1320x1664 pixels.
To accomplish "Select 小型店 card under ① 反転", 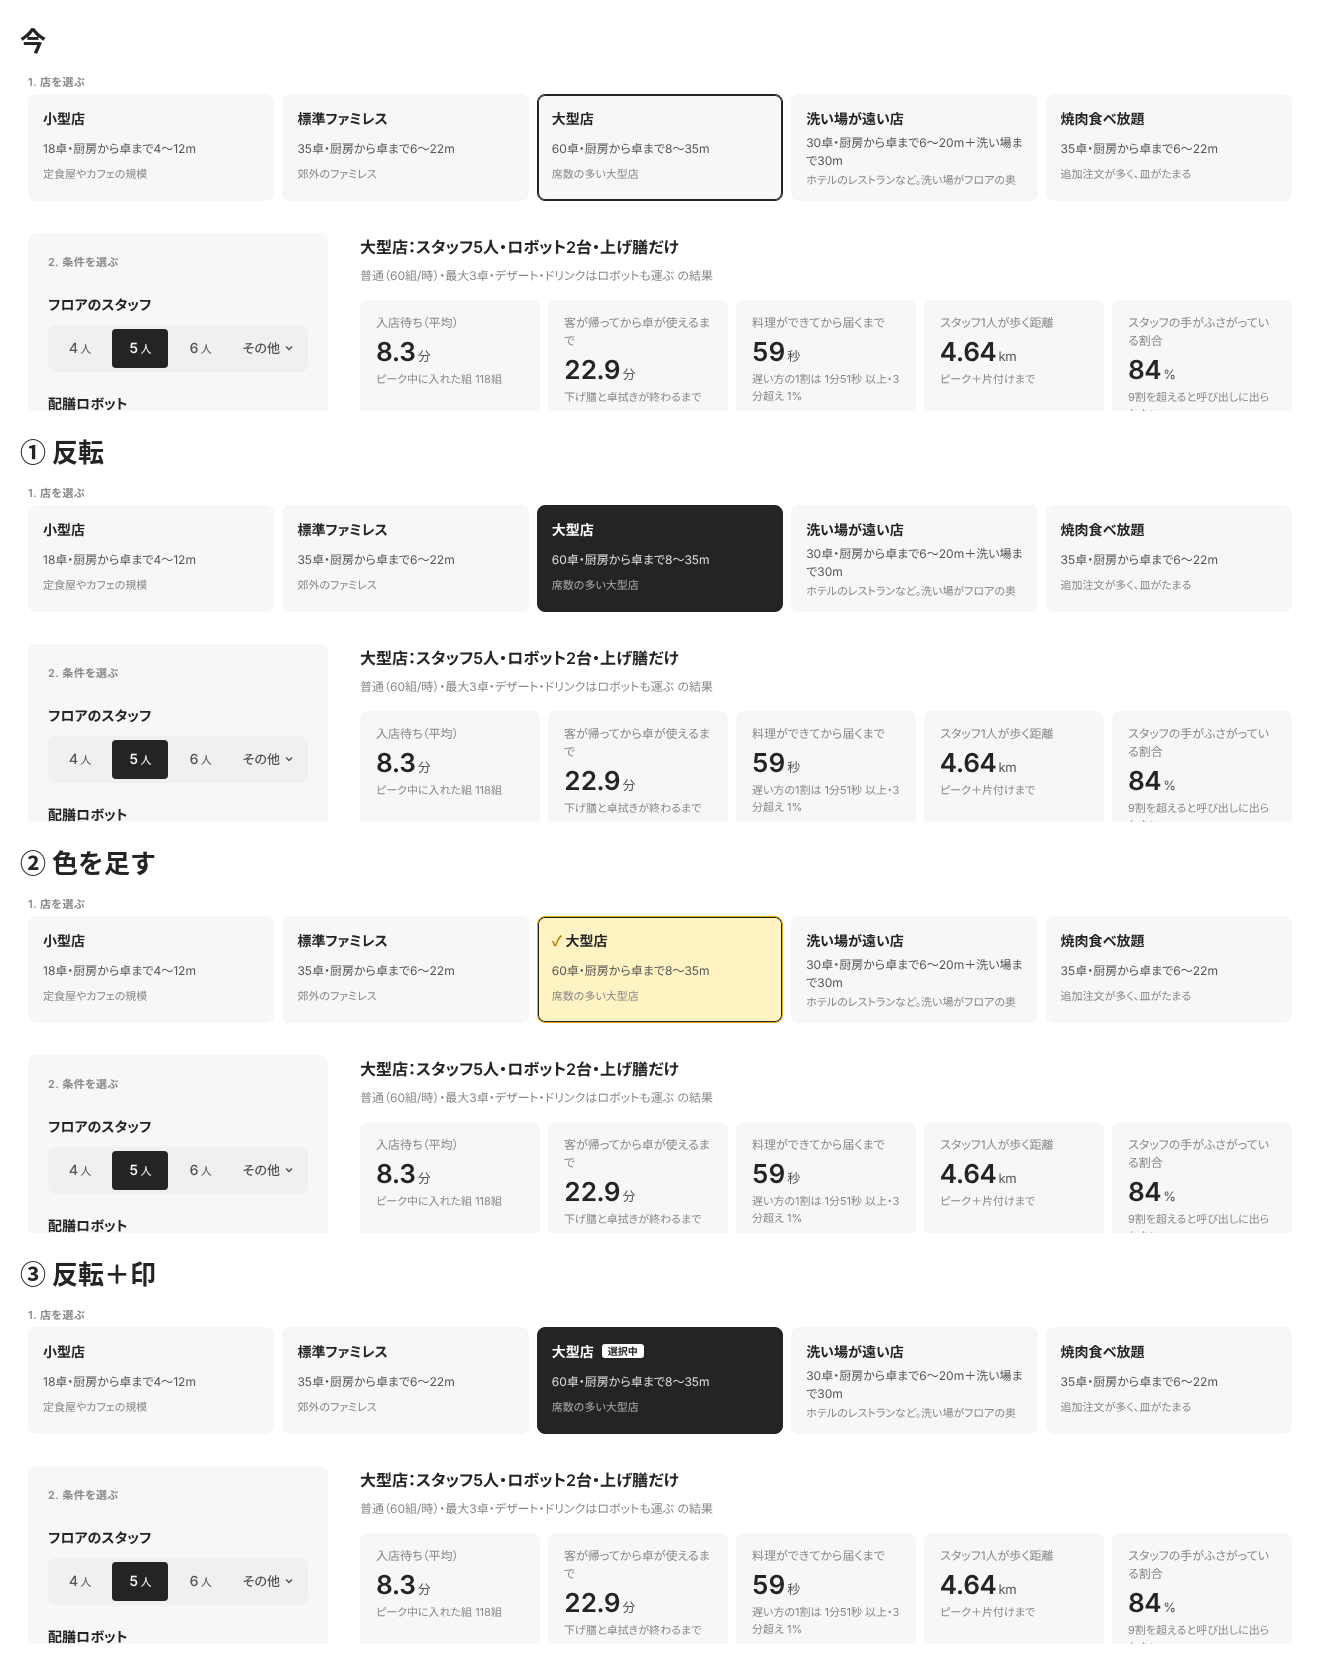I will tap(151, 559).
